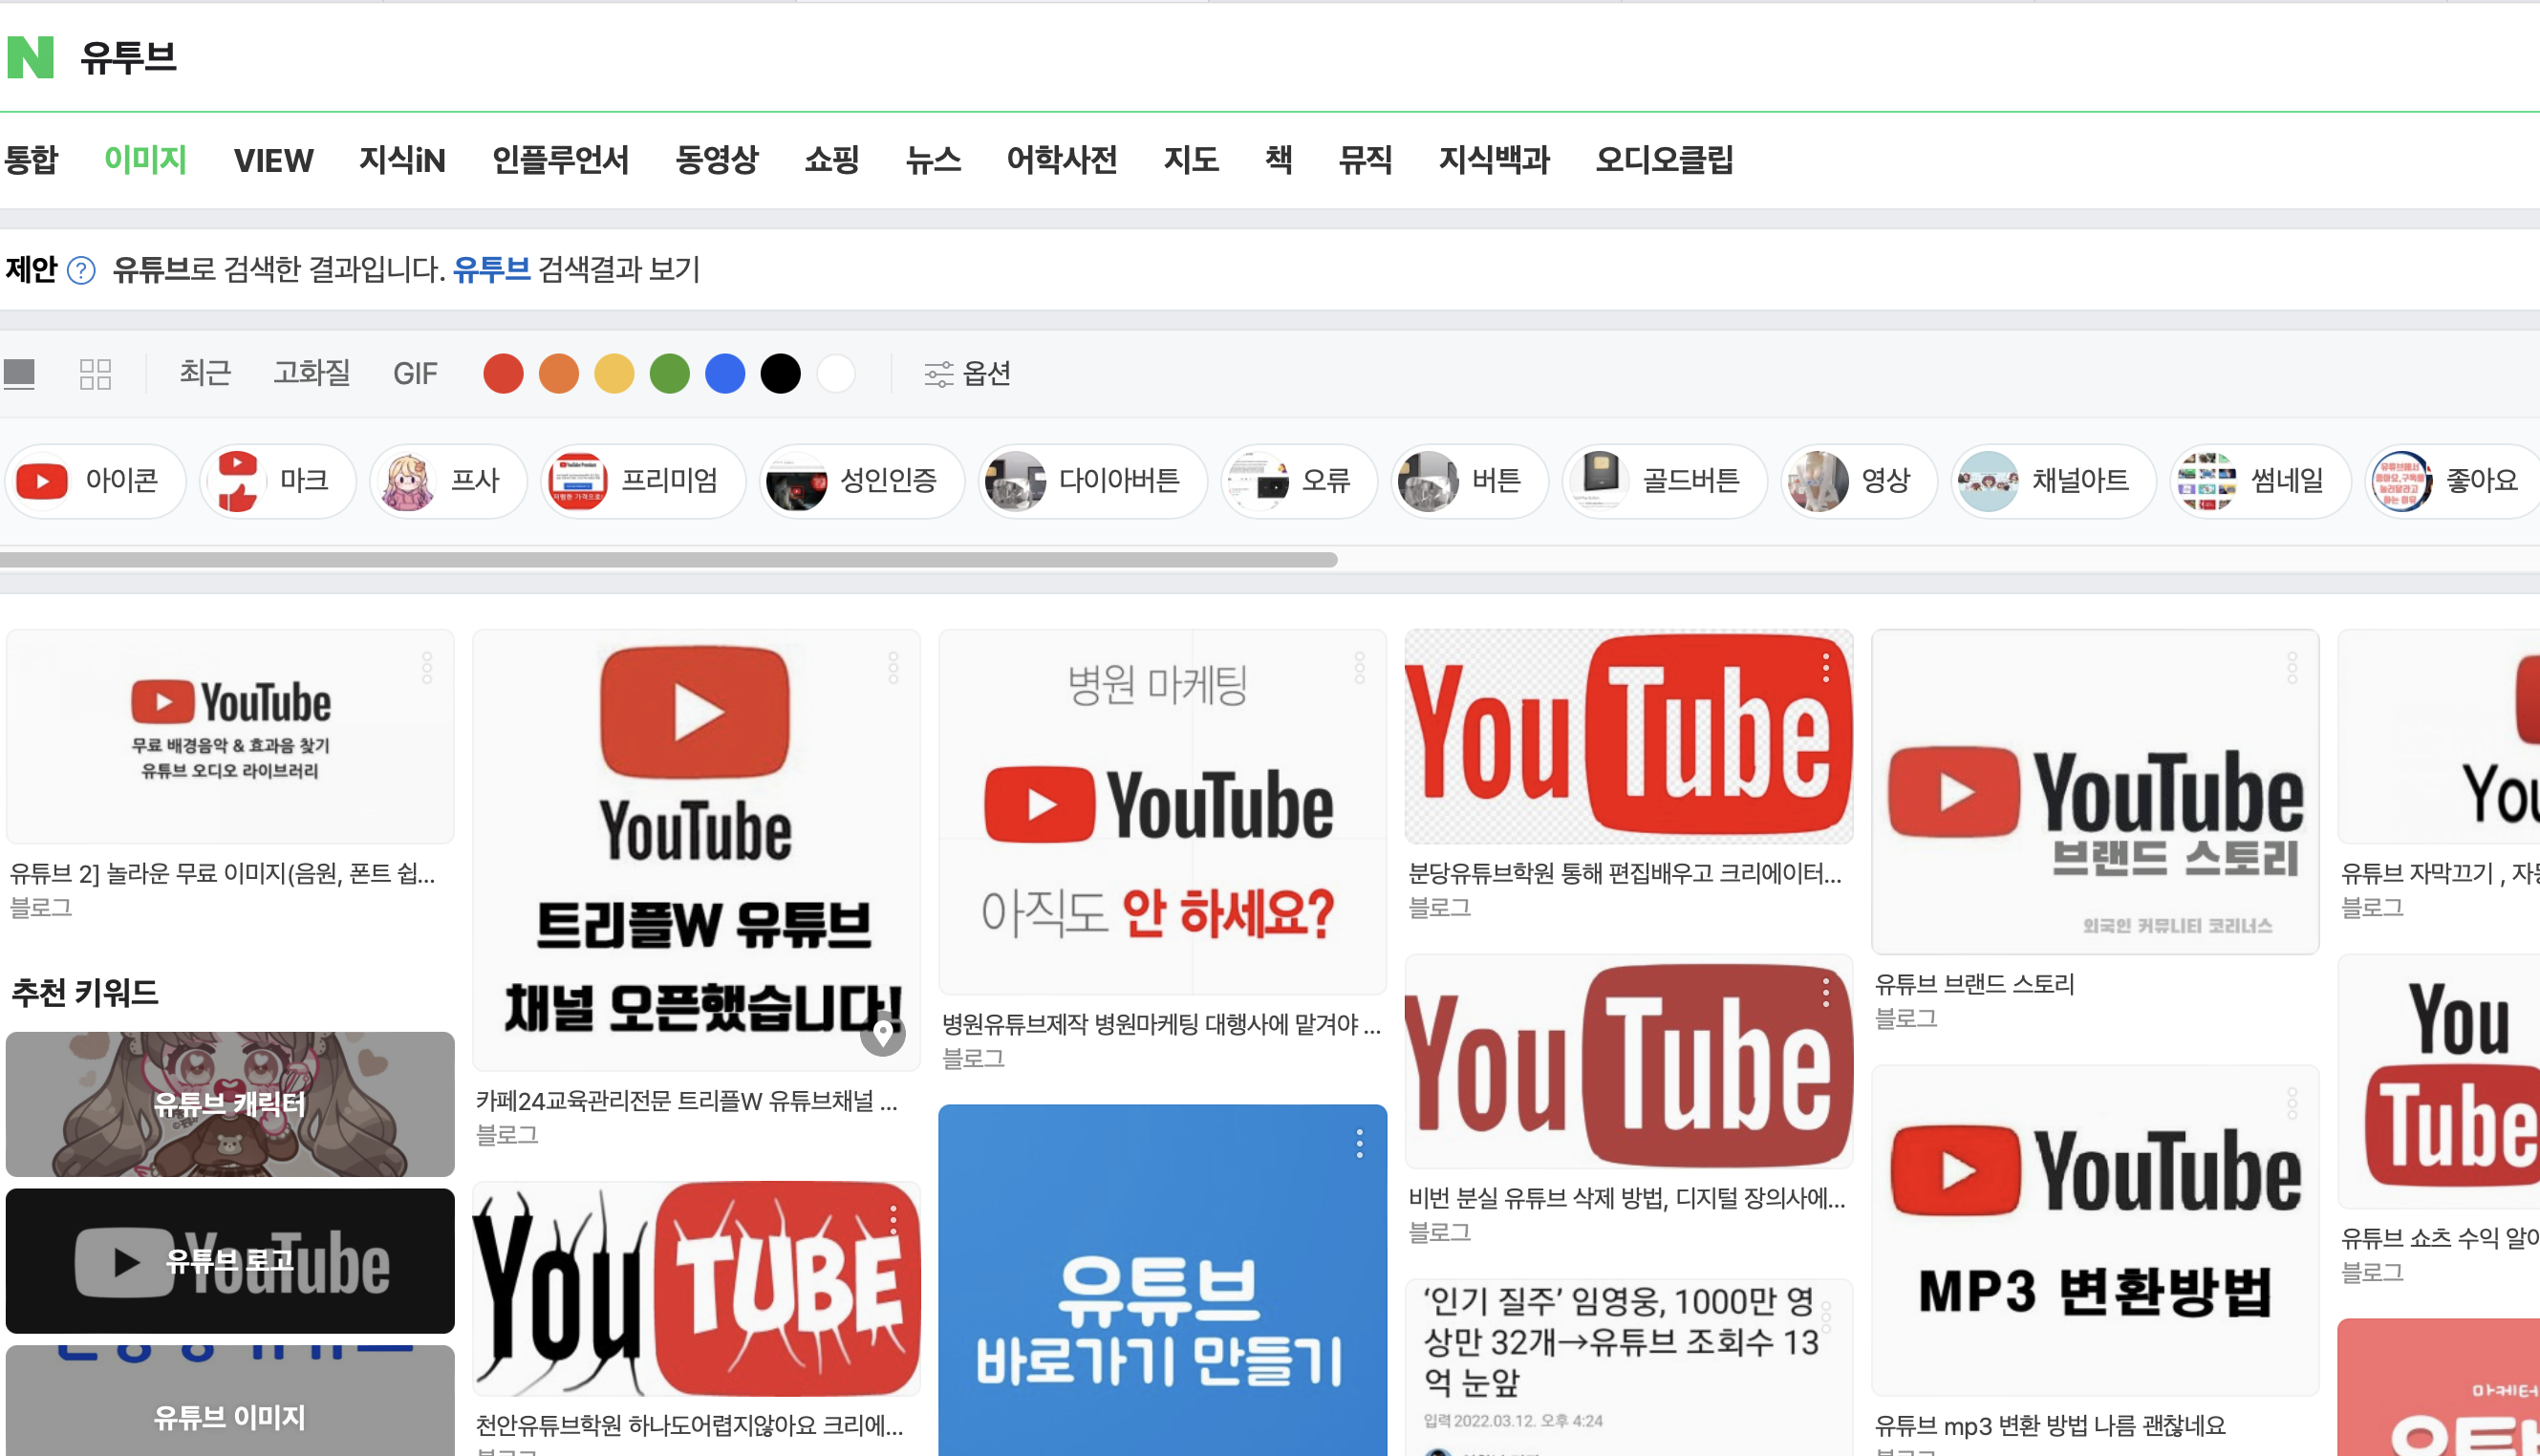Toggle the 고화질 filter
The image size is (2540, 1456).
click(312, 374)
